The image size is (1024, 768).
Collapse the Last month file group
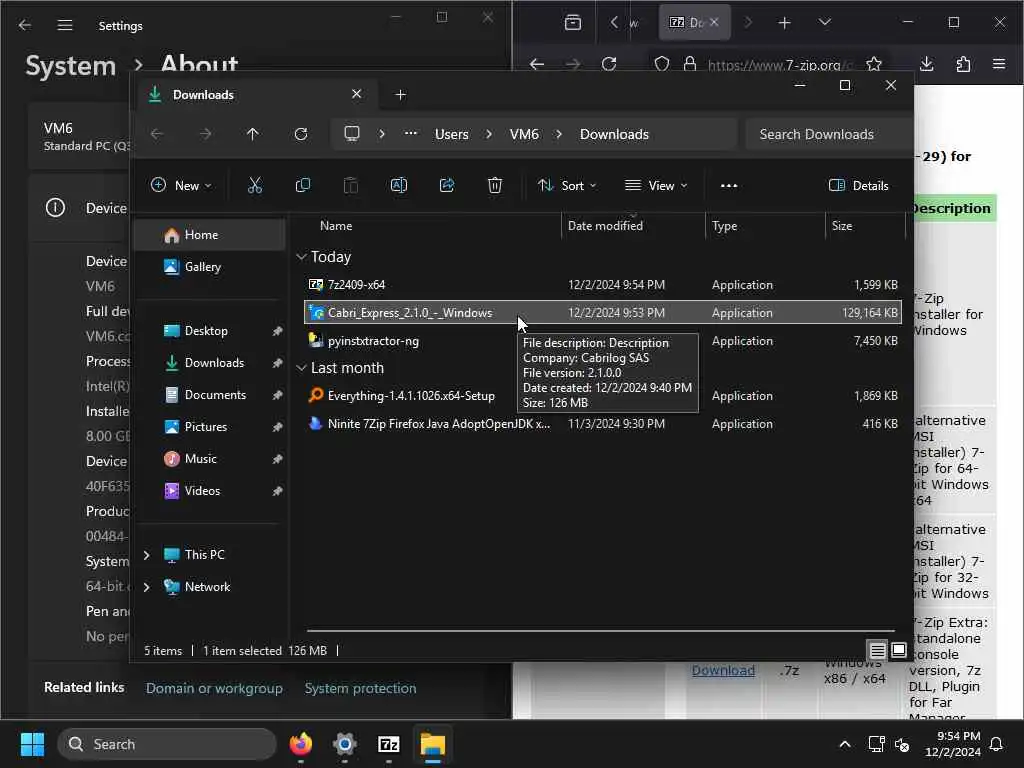(x=301, y=368)
